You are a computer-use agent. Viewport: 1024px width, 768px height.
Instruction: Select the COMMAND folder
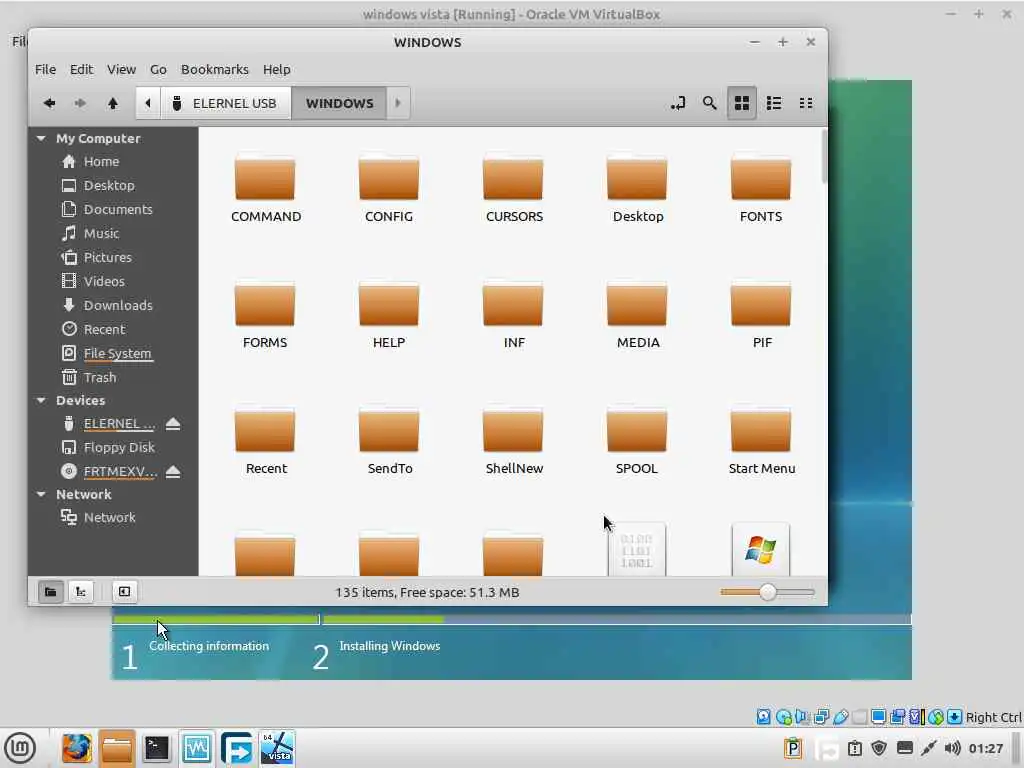pos(265,189)
